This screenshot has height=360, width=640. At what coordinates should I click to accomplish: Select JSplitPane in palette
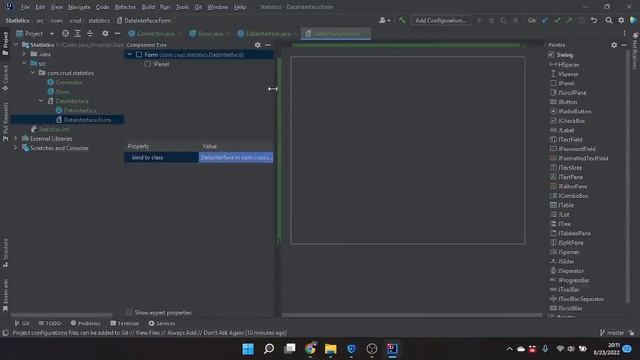tap(567, 243)
